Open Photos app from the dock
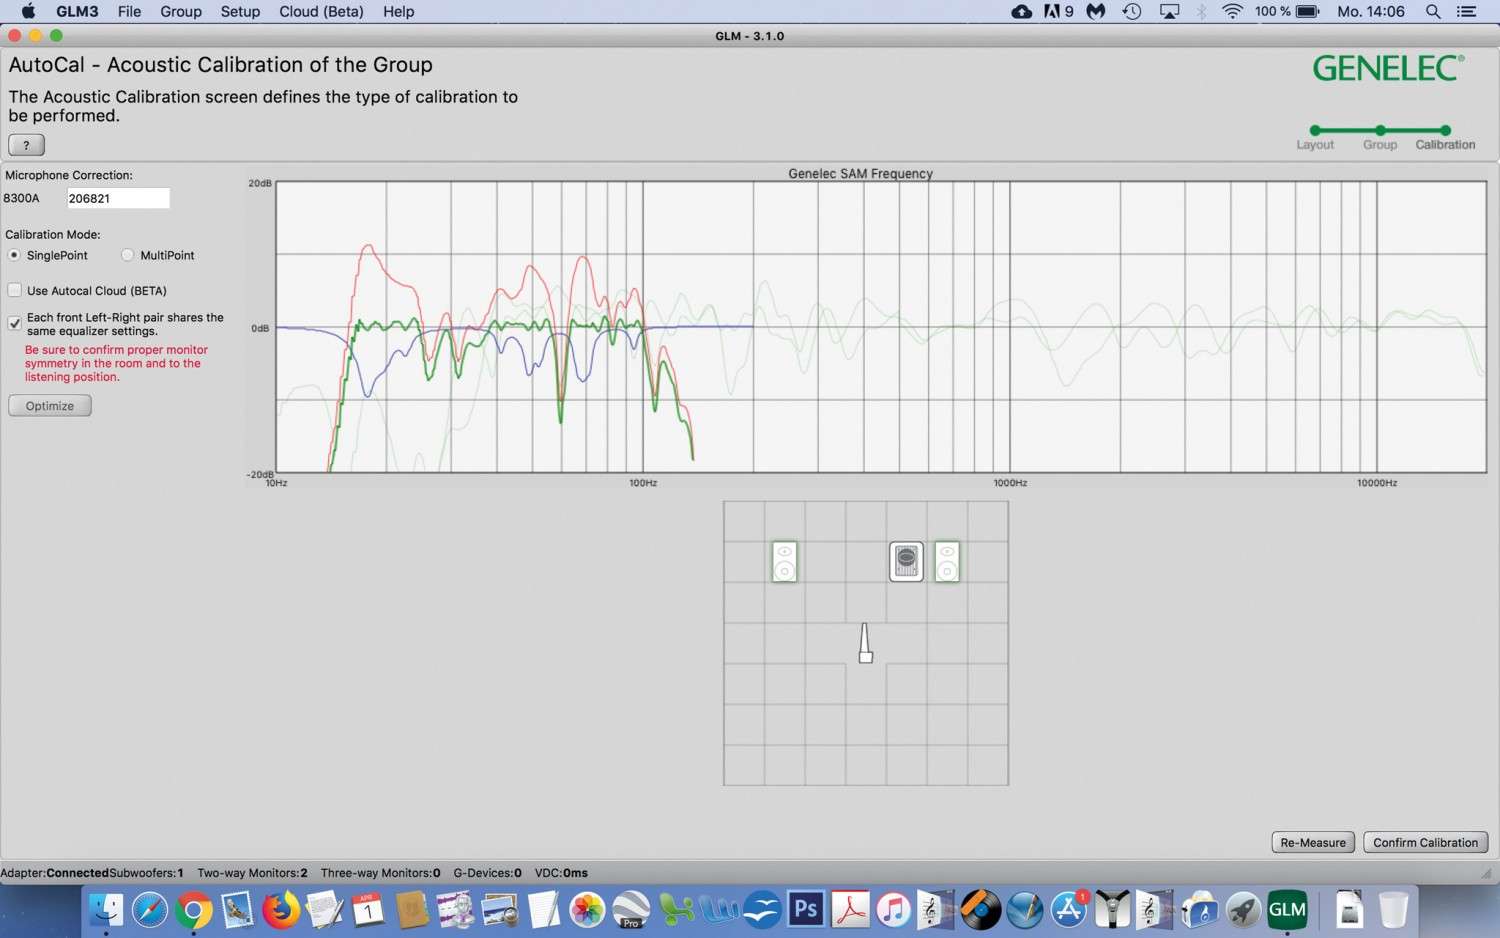 587,910
